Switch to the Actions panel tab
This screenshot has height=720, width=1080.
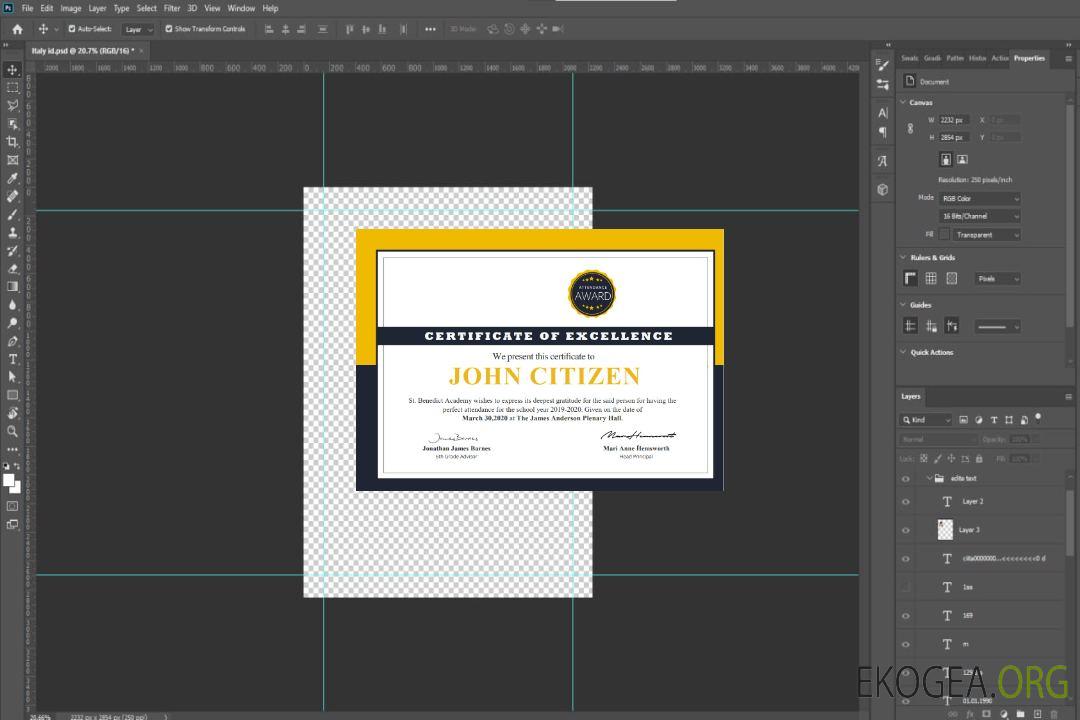click(999, 58)
